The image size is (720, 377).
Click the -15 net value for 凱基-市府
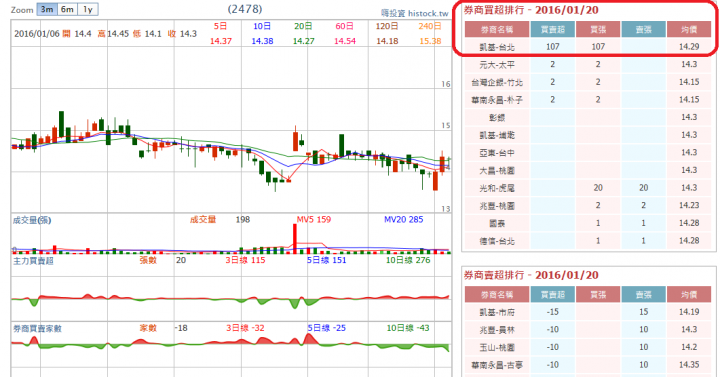552,312
